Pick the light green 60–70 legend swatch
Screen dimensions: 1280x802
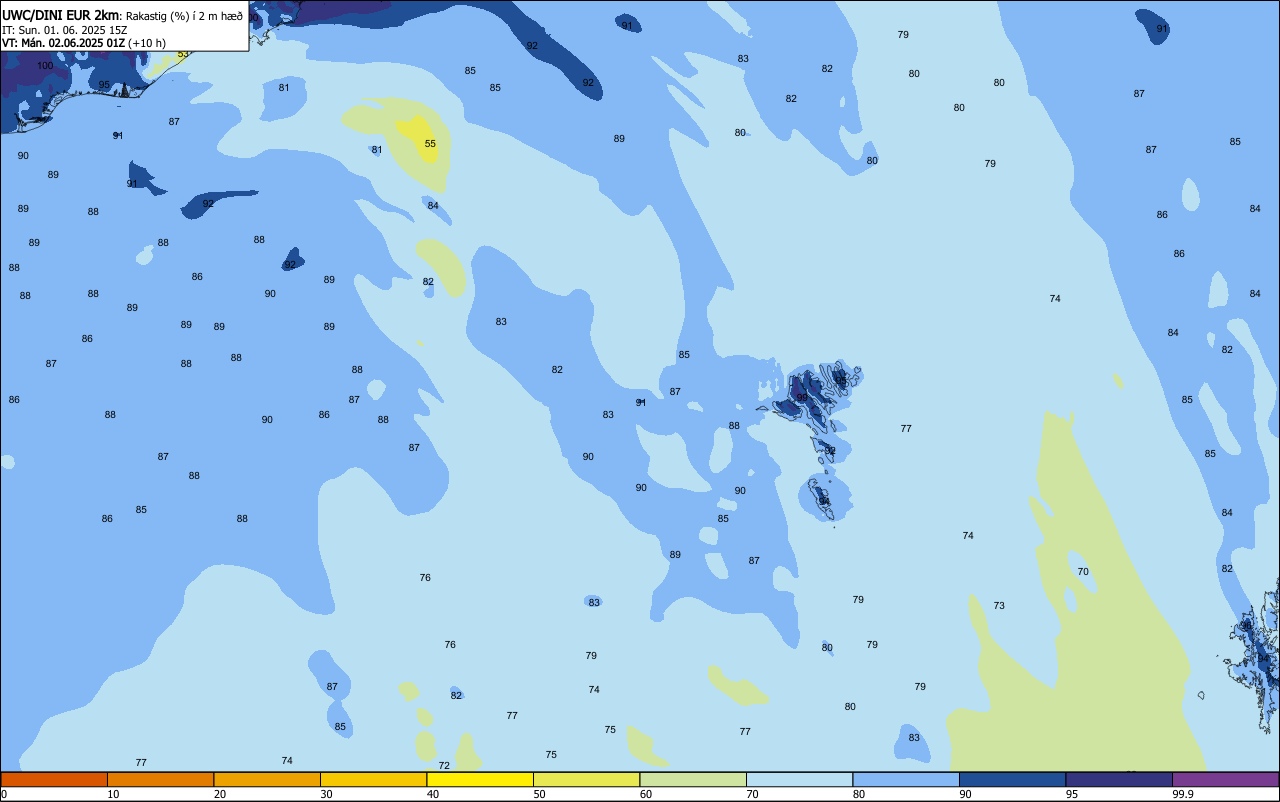(x=693, y=779)
